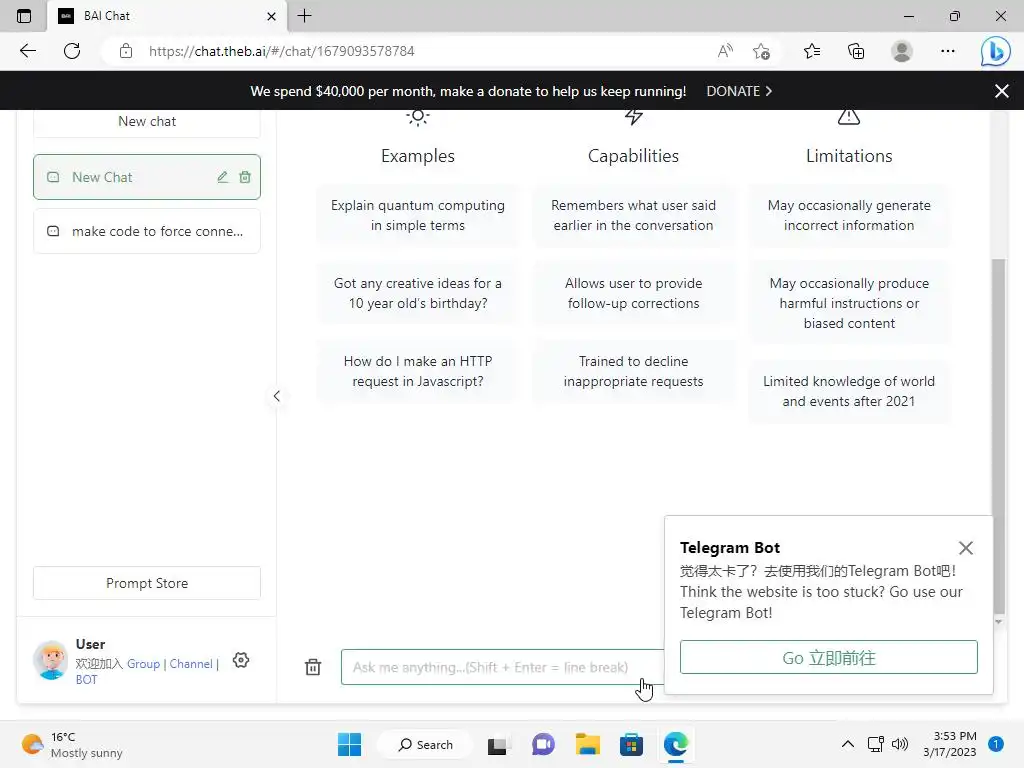This screenshot has width=1024, height=768.
Task: Click the Capabilities lightning icon
Action: point(633,117)
